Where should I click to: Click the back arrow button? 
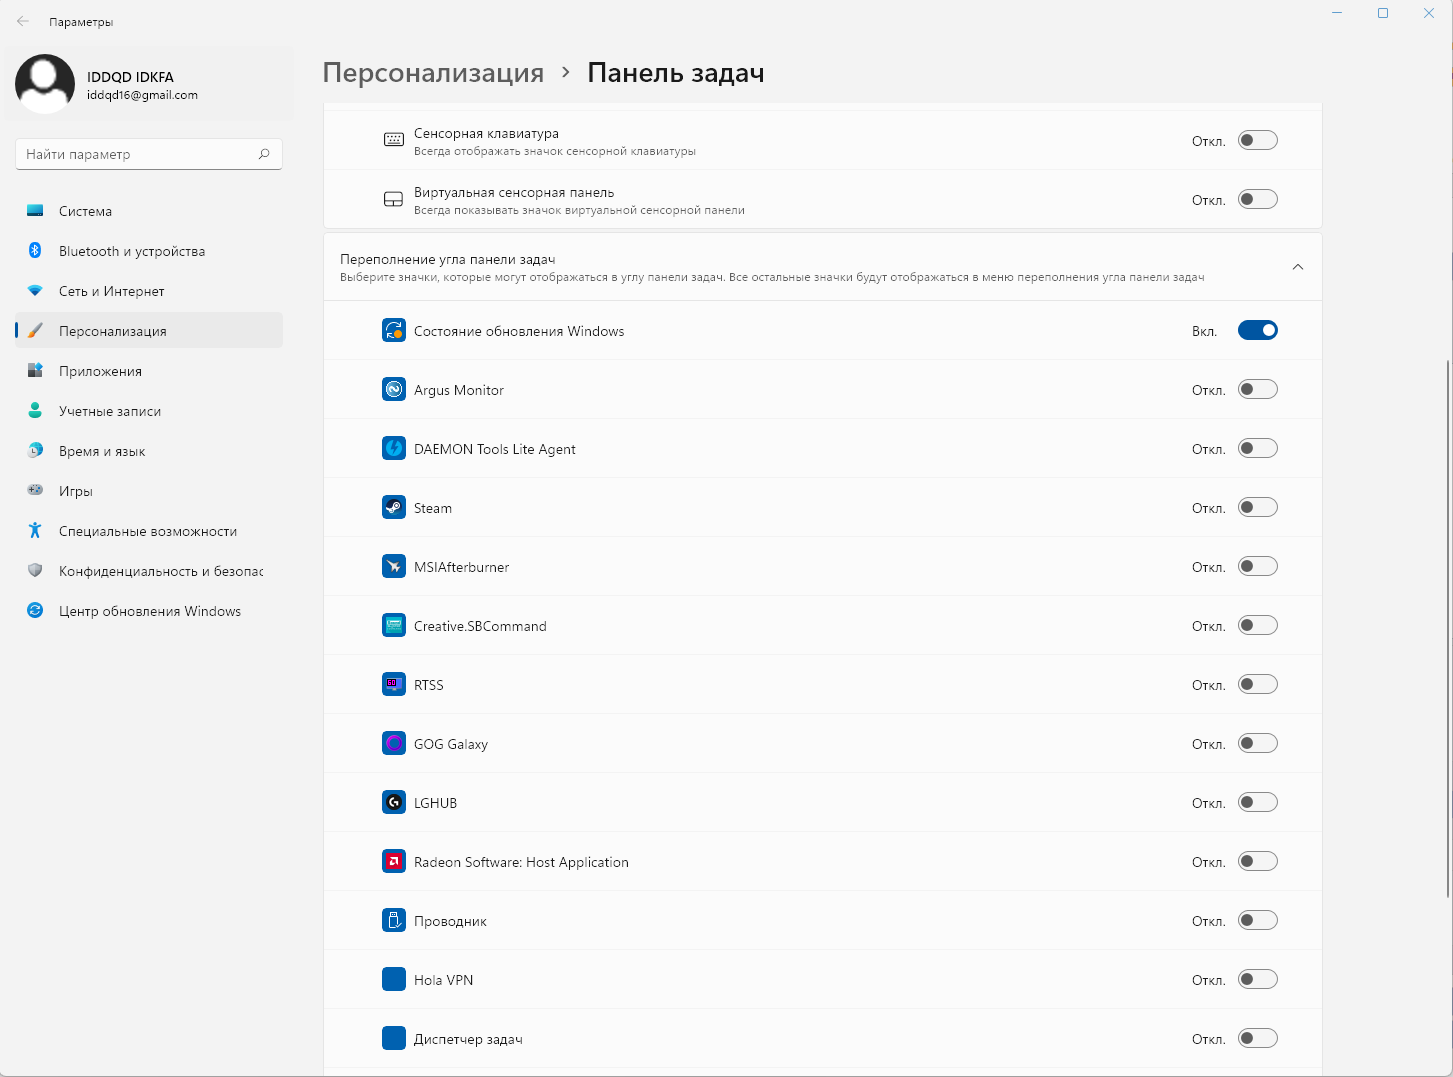(23, 21)
